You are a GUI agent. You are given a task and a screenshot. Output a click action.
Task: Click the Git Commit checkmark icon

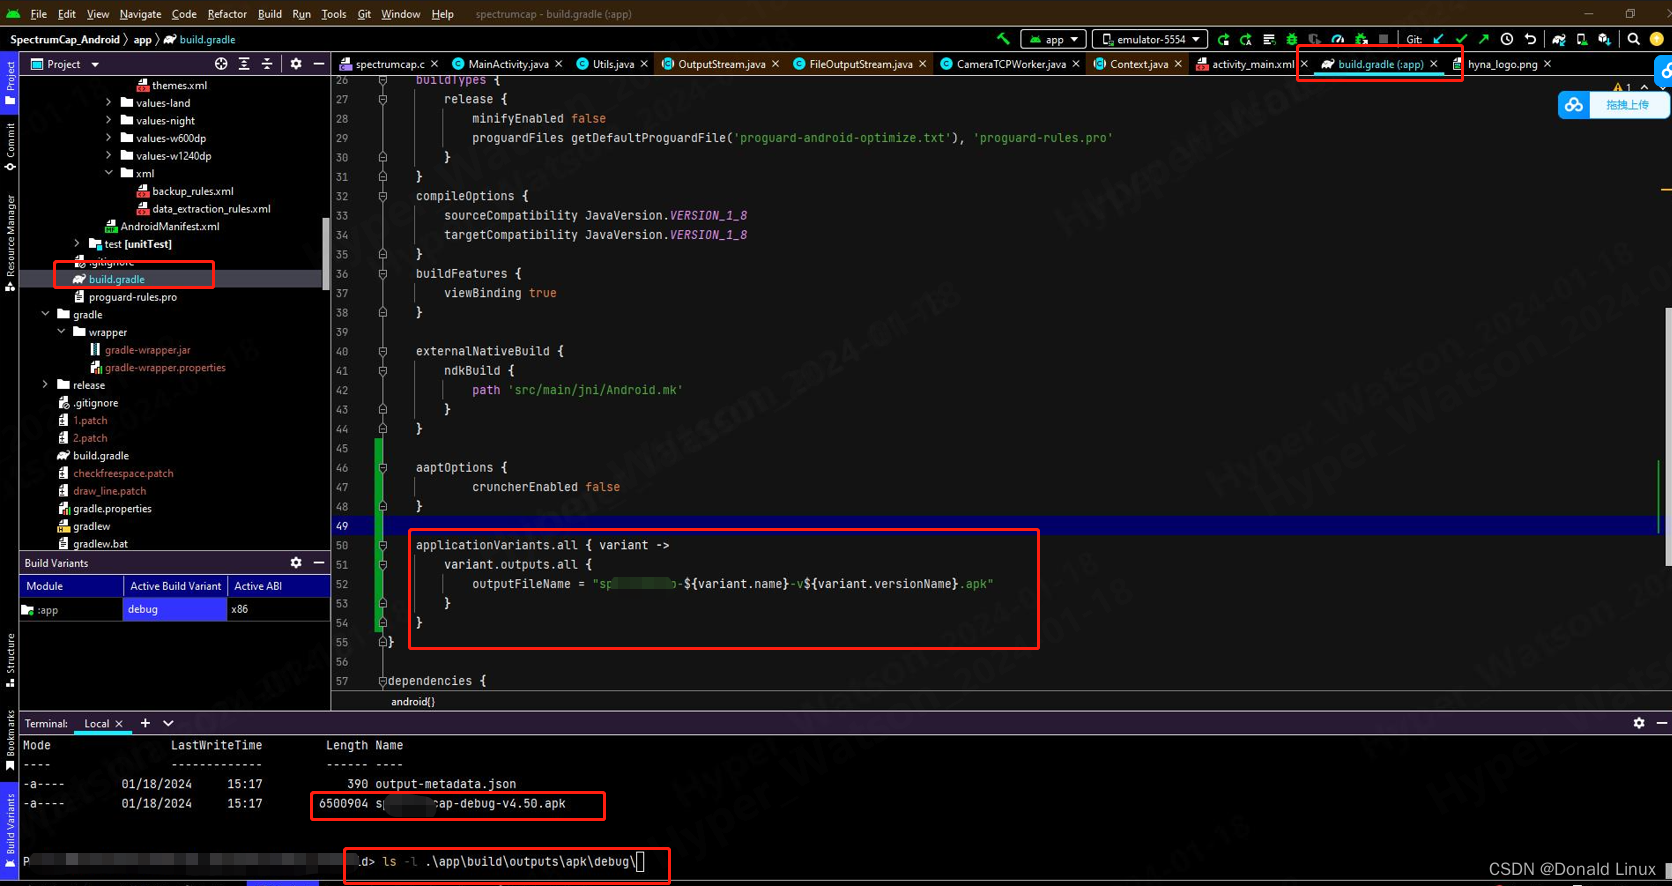click(x=1461, y=39)
